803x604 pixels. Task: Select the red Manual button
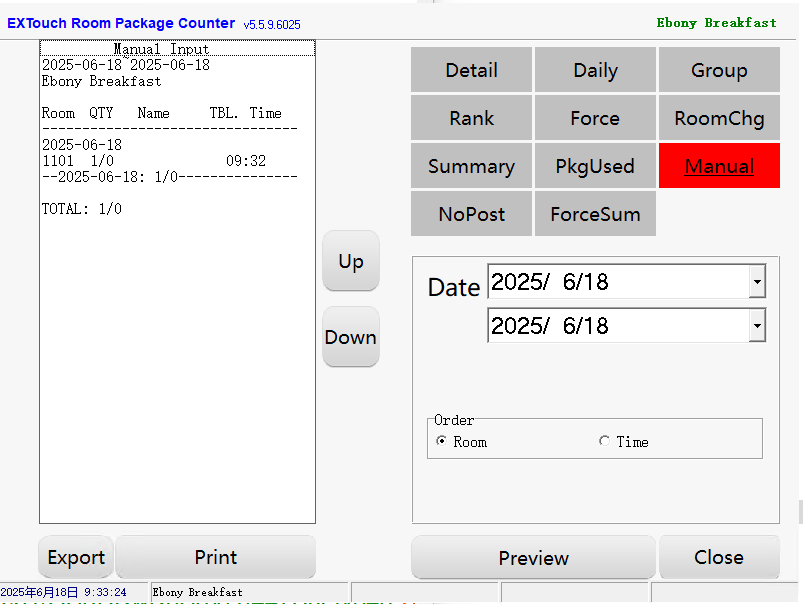coord(718,166)
